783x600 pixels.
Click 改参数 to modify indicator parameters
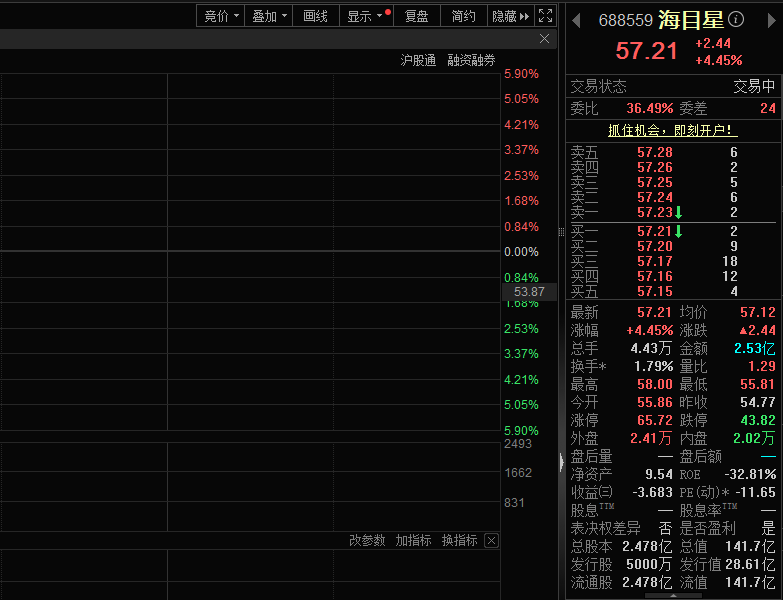point(367,540)
